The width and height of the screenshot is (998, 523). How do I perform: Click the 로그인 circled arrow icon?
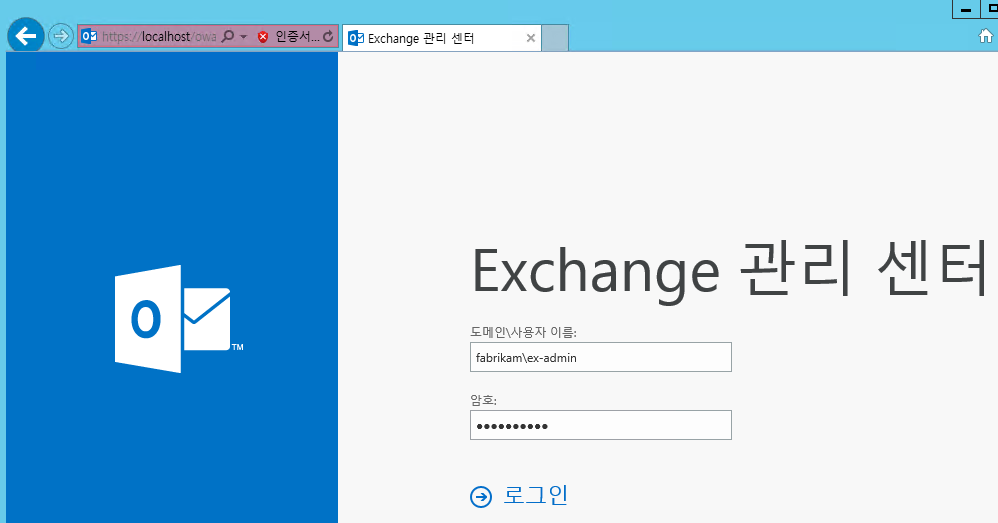point(481,496)
